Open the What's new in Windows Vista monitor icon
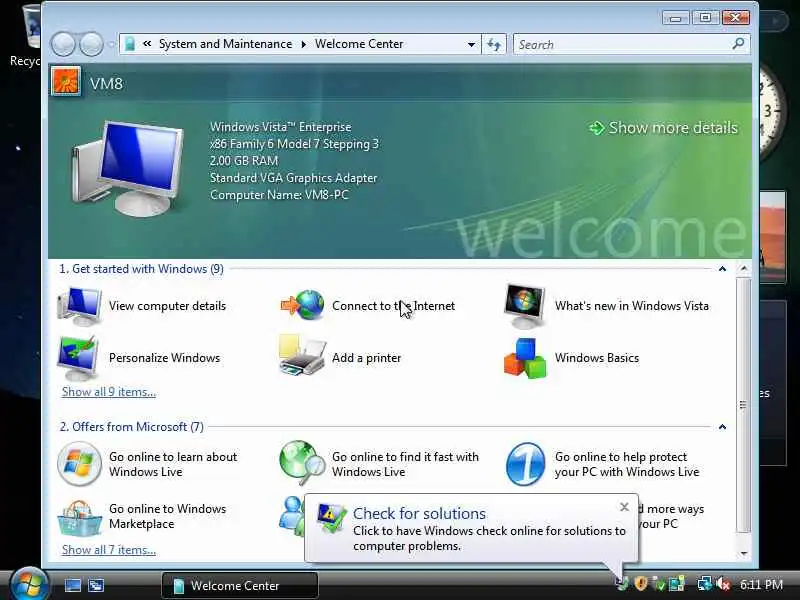This screenshot has width=800, height=600. [x=525, y=306]
